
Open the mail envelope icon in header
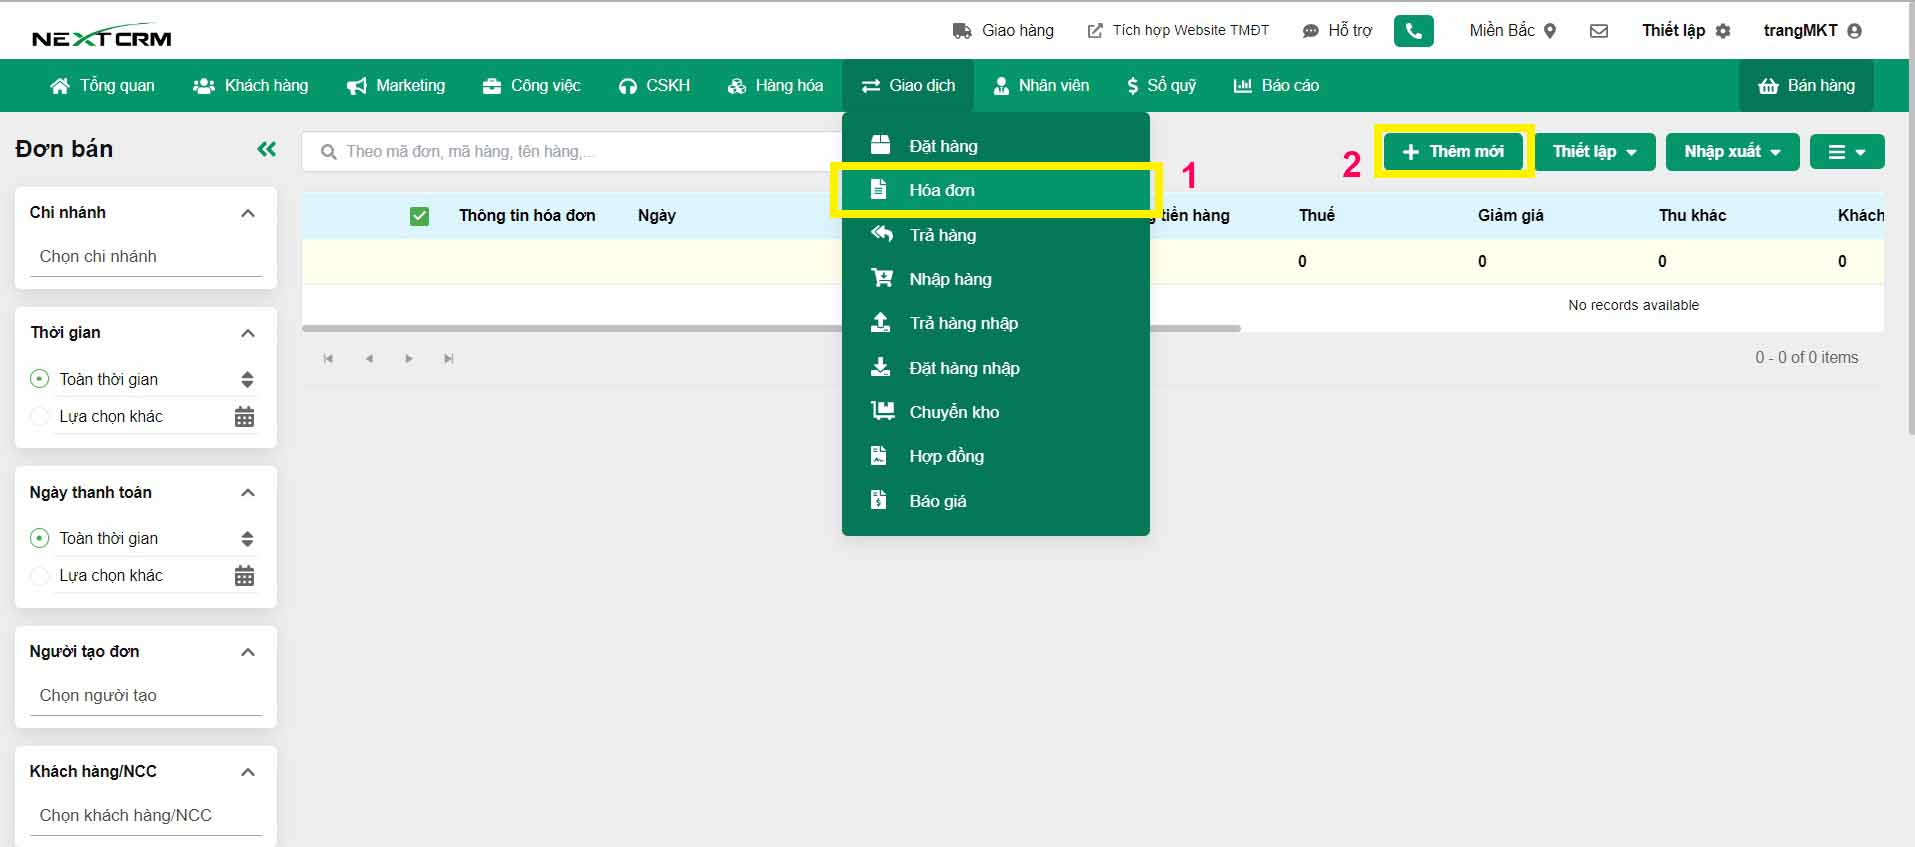click(x=1599, y=31)
